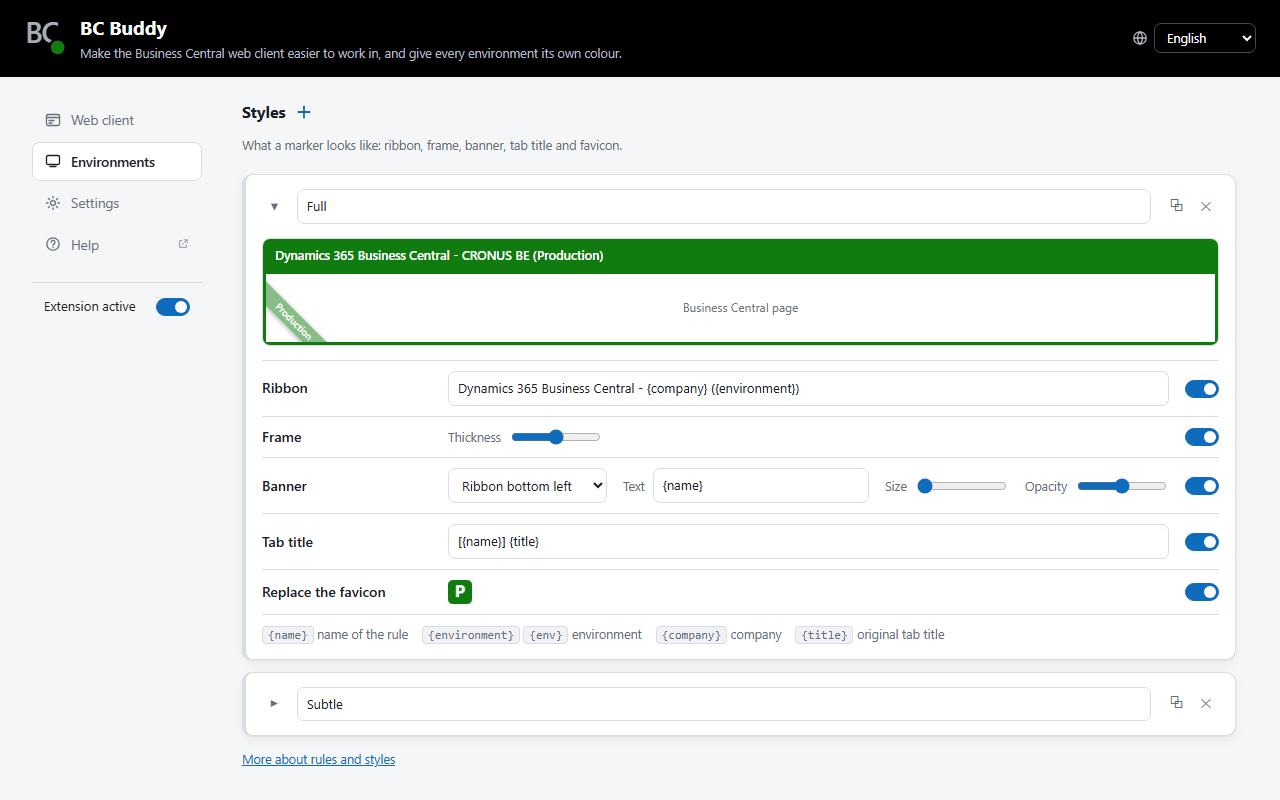
Task: Open More about rules and styles link
Action: [x=318, y=759]
